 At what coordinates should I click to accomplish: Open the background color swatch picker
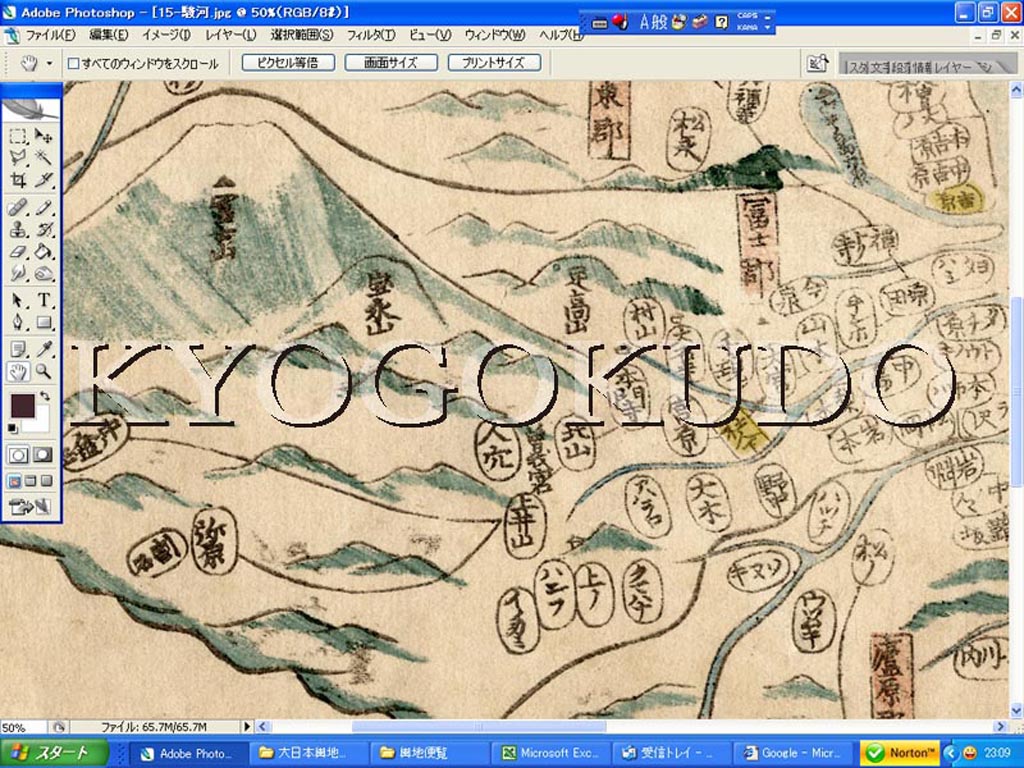point(40,422)
